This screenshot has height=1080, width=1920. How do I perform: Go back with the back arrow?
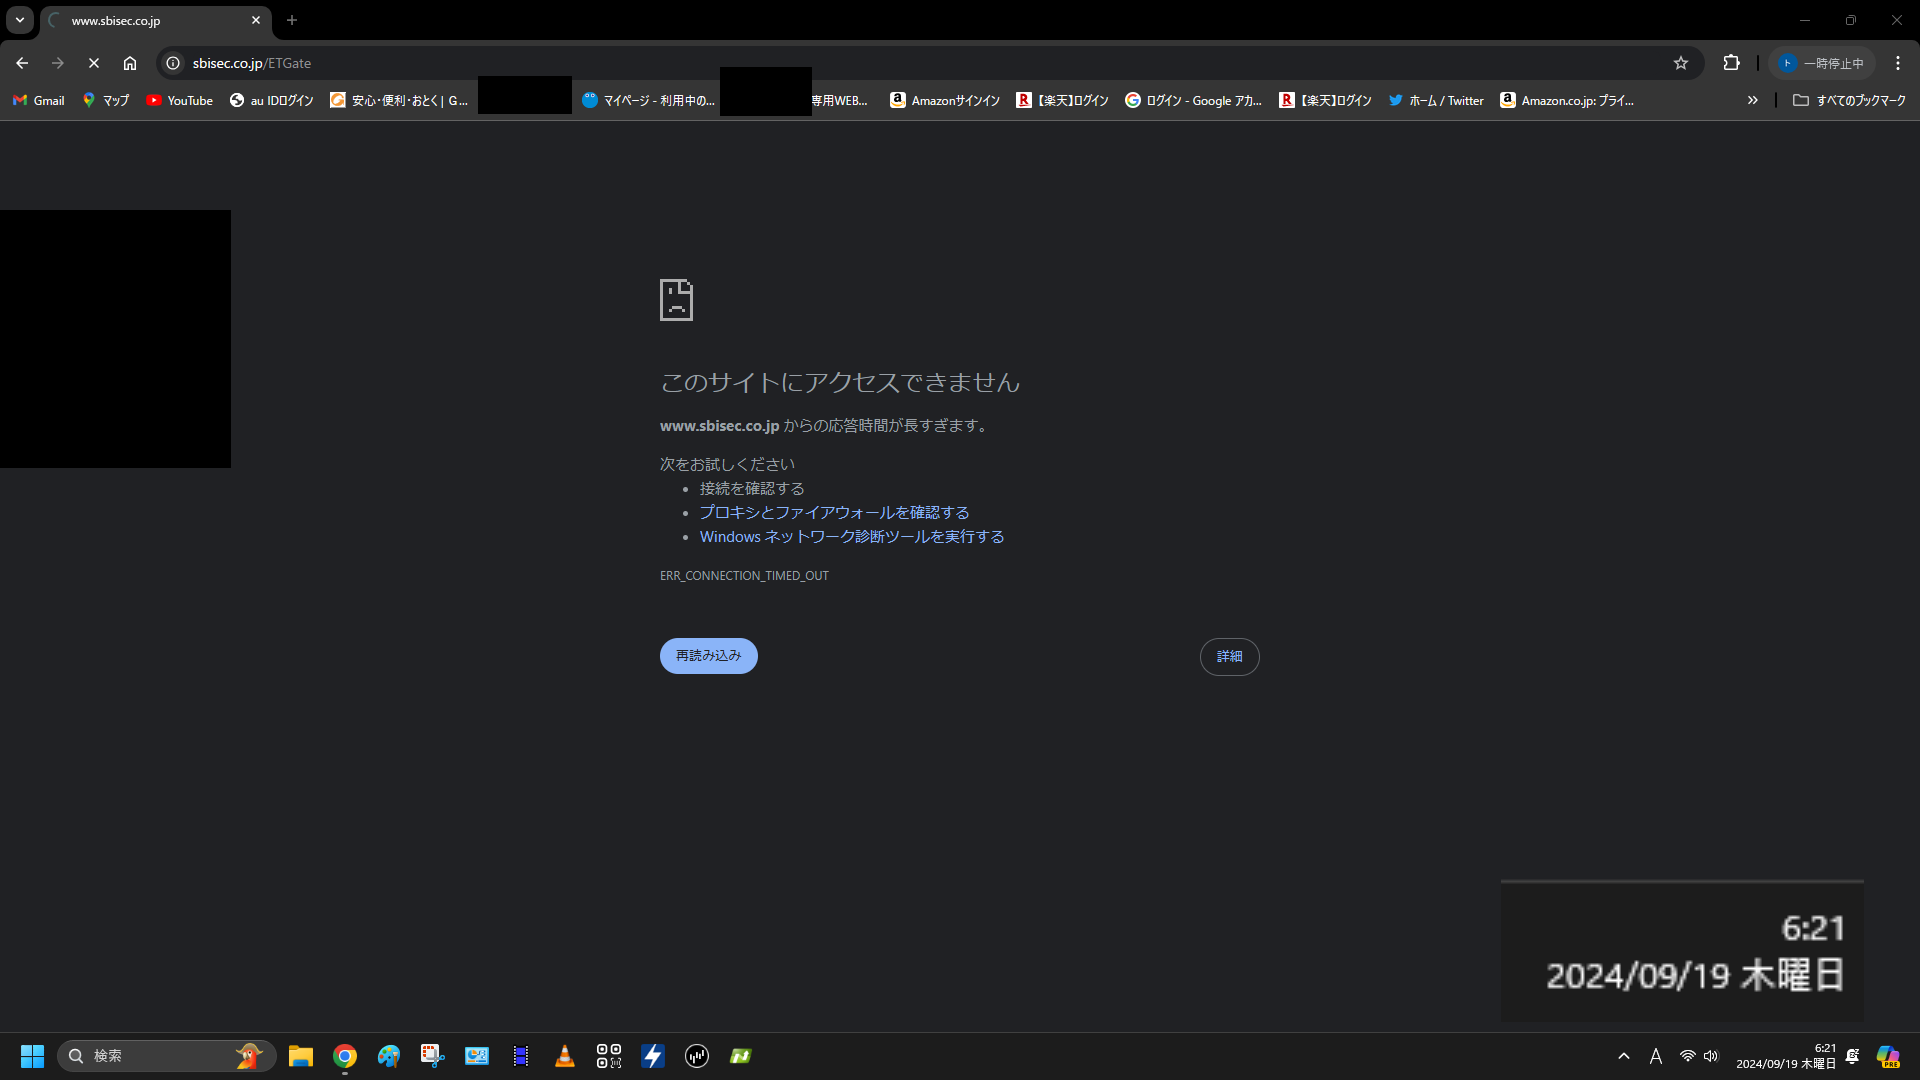pyautogui.click(x=22, y=63)
